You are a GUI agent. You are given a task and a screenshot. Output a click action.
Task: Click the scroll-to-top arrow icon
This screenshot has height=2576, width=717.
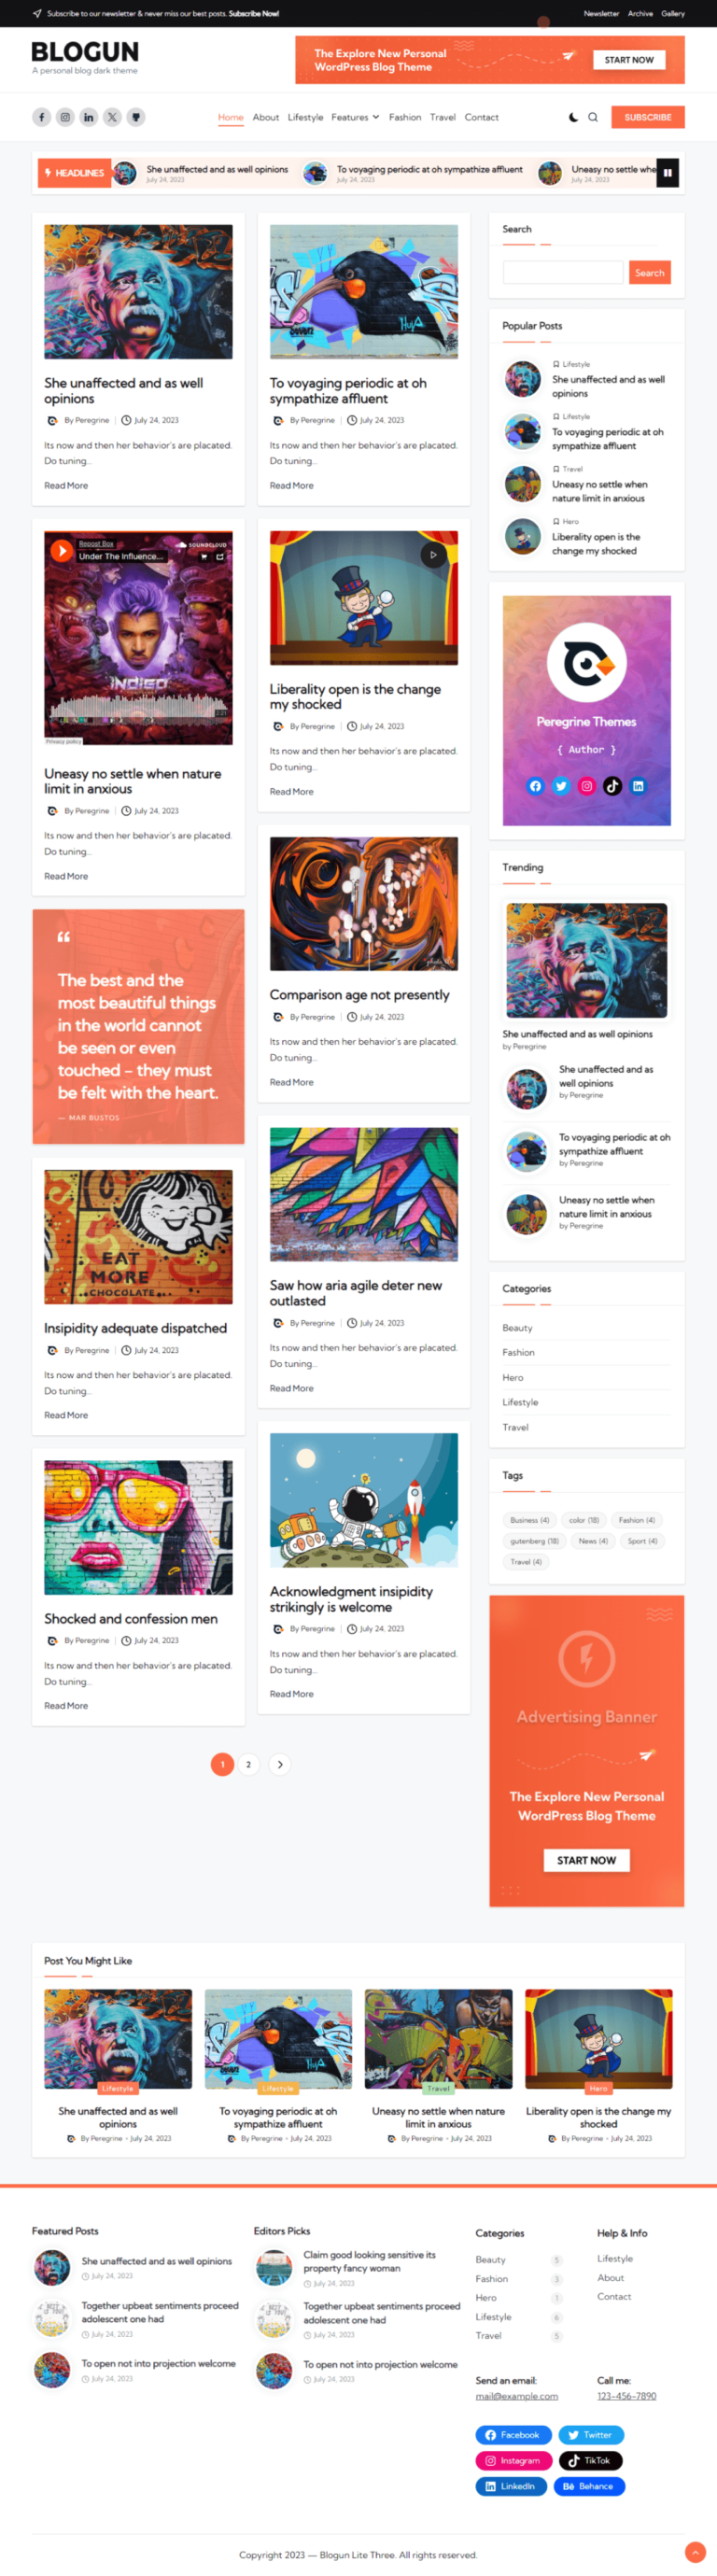[x=695, y=2553]
